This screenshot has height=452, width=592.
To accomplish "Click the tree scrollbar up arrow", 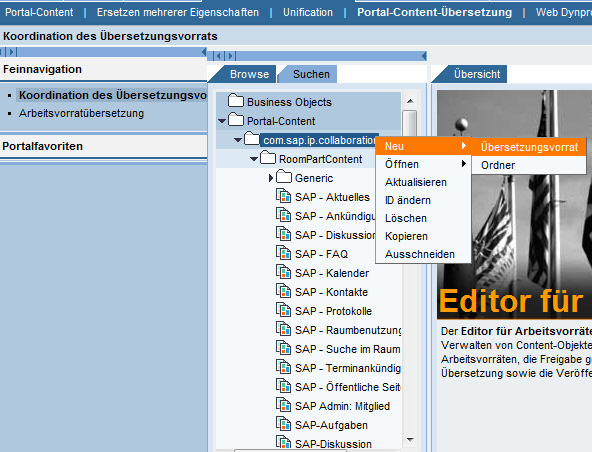I will coord(410,101).
